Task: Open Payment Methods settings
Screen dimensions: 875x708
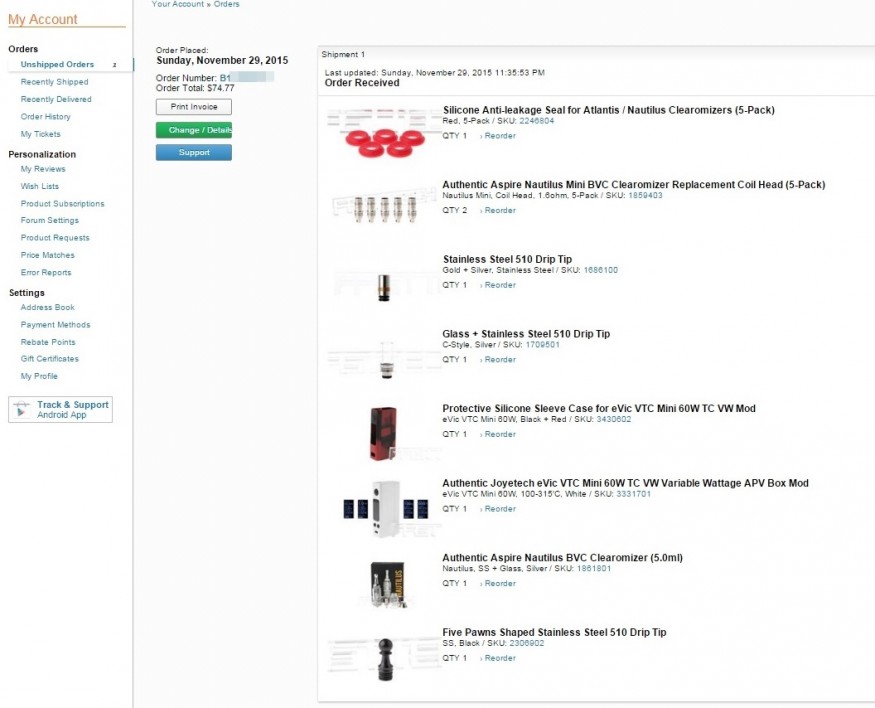Action: pos(55,324)
